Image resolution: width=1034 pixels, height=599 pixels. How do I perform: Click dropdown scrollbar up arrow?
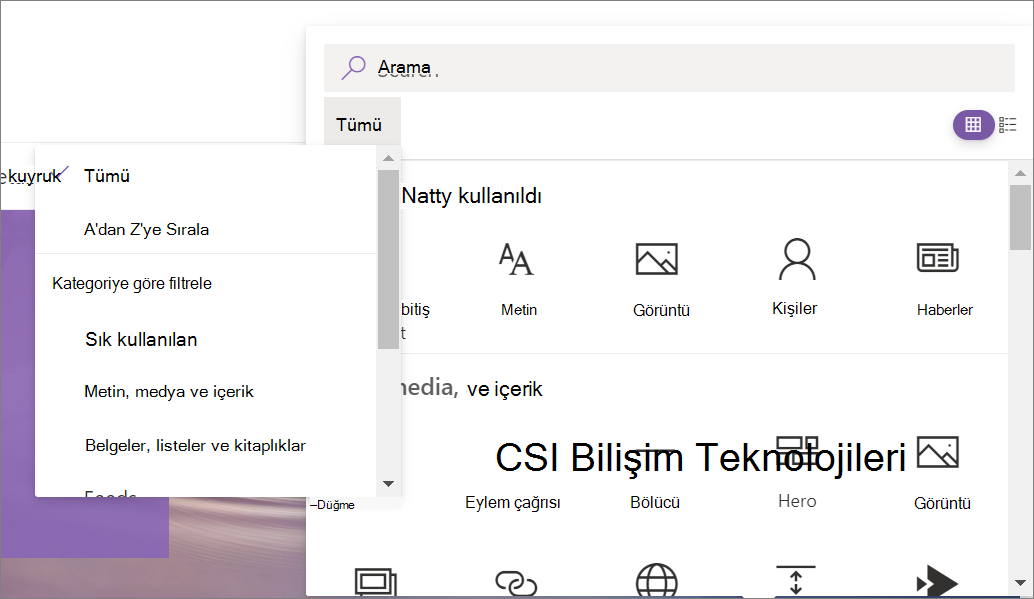[x=388, y=158]
